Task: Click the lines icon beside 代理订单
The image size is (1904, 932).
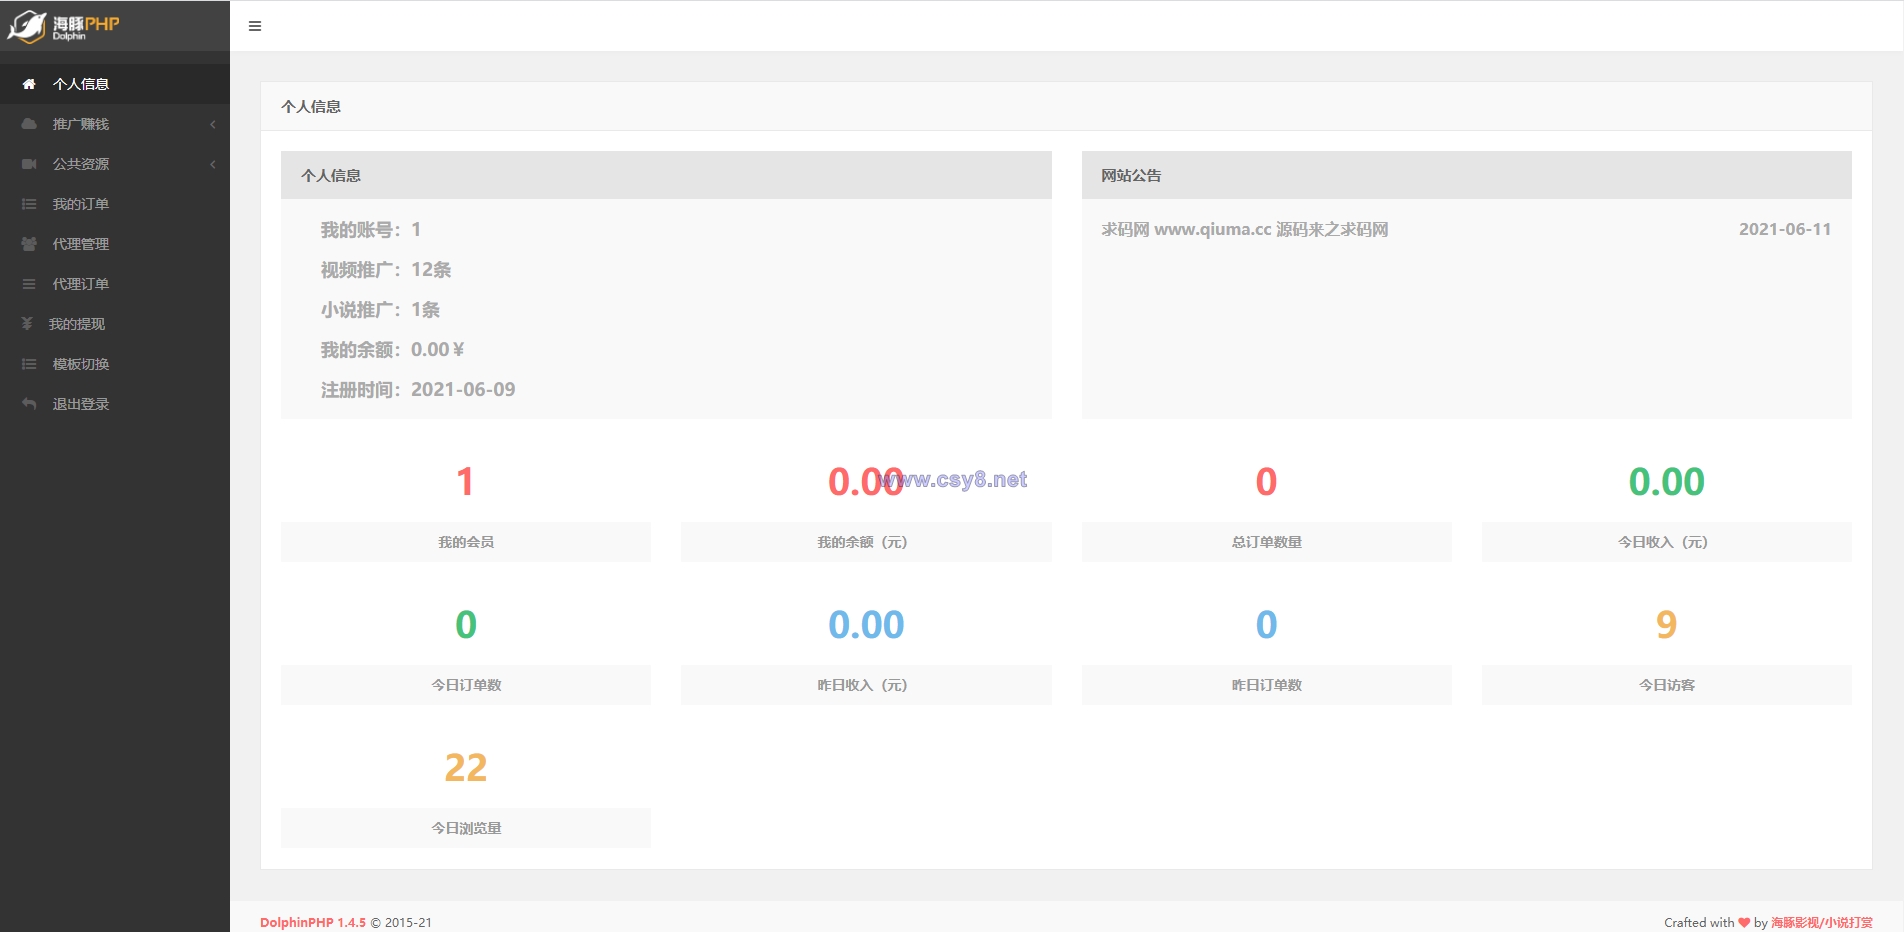Action: tap(29, 284)
